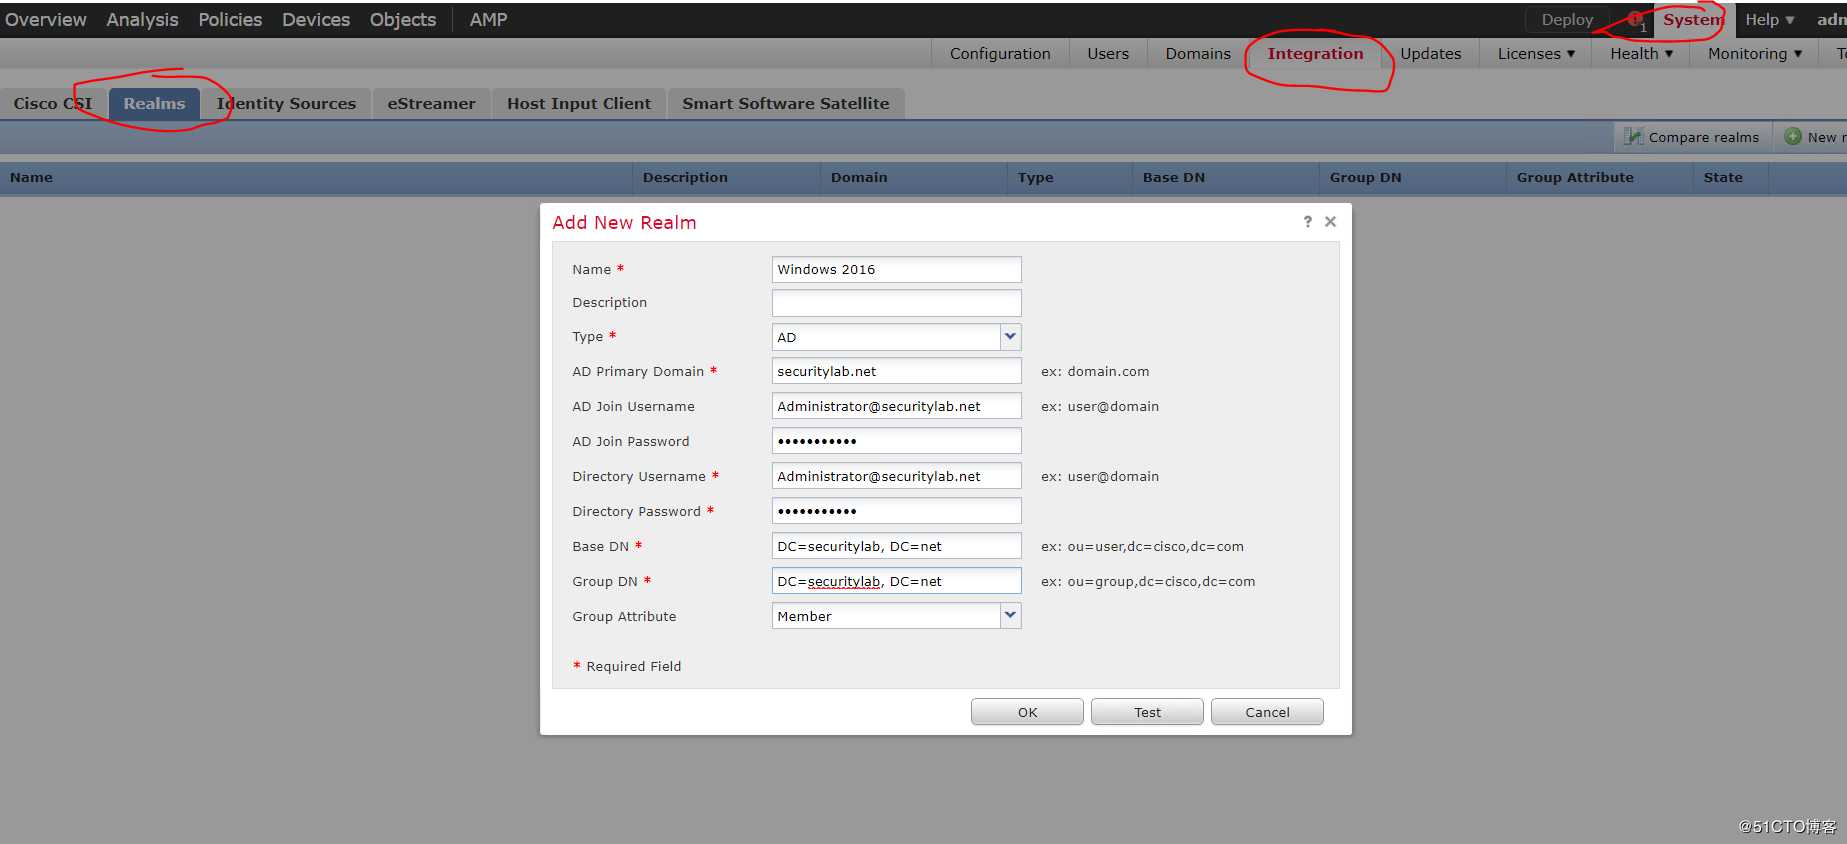The image size is (1847, 844).
Task: Open the Help menu
Action: pyautogui.click(x=1769, y=20)
